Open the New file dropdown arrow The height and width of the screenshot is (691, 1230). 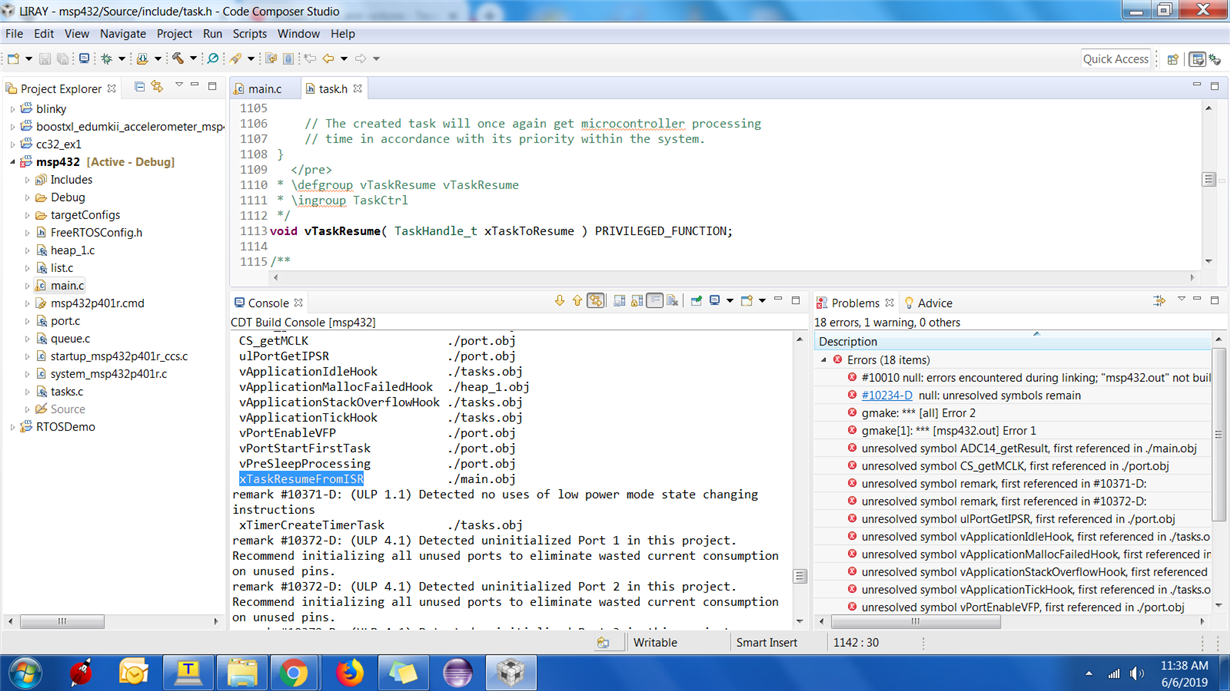[x=28, y=59]
